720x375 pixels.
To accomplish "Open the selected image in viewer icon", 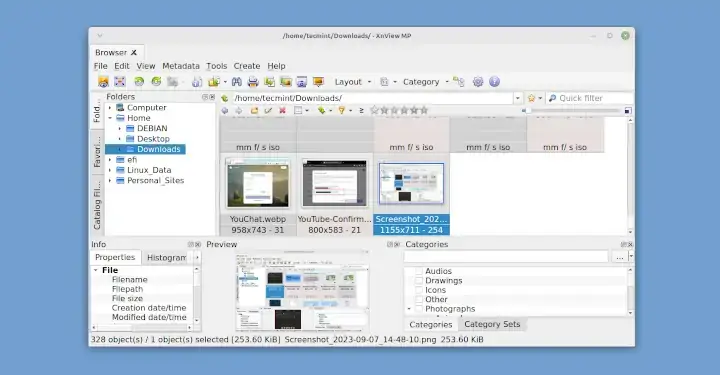I will (103, 82).
